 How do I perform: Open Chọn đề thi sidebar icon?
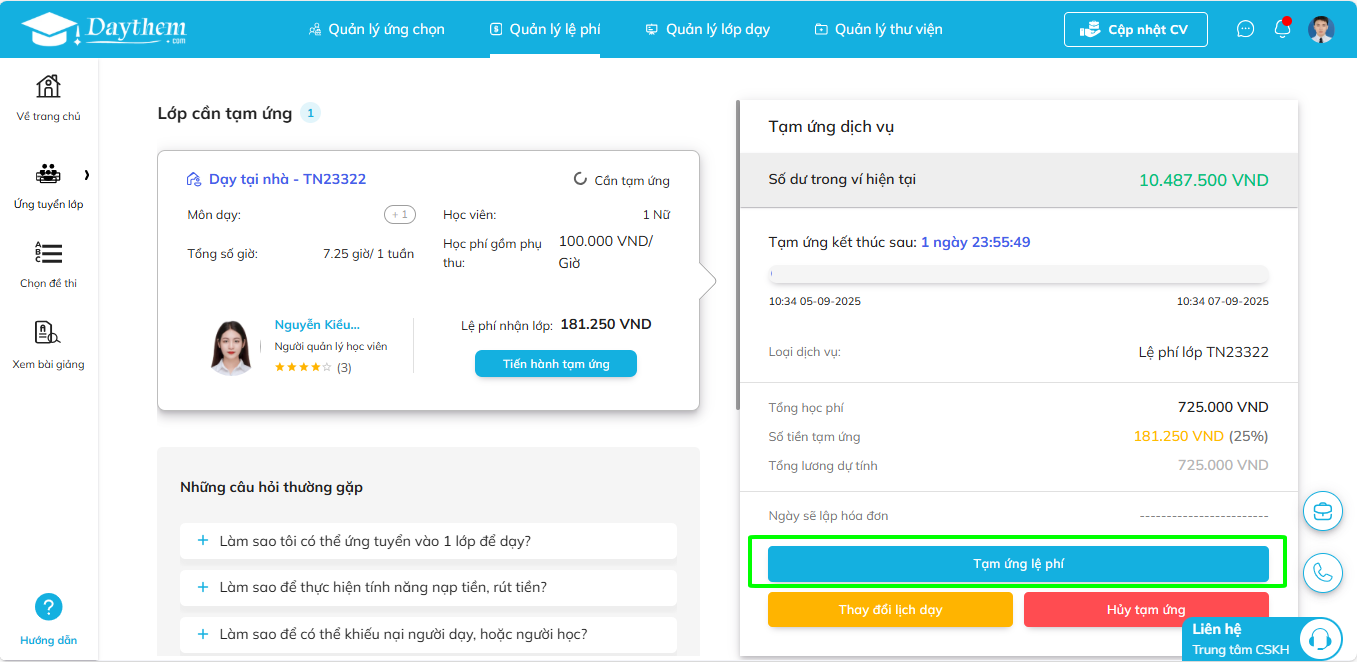pos(48,254)
